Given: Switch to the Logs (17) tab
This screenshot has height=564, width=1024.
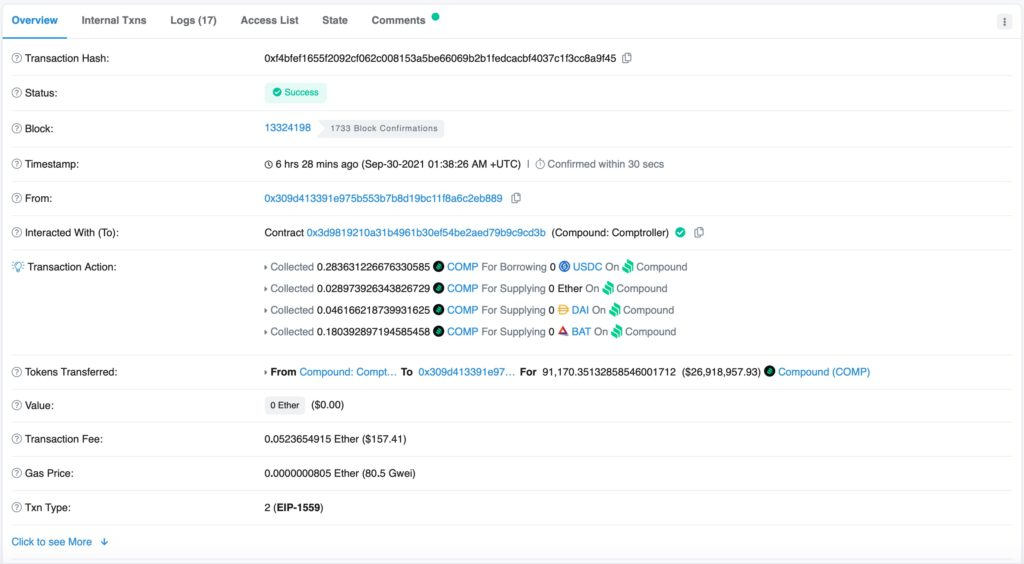Looking at the screenshot, I should pyautogui.click(x=193, y=20).
